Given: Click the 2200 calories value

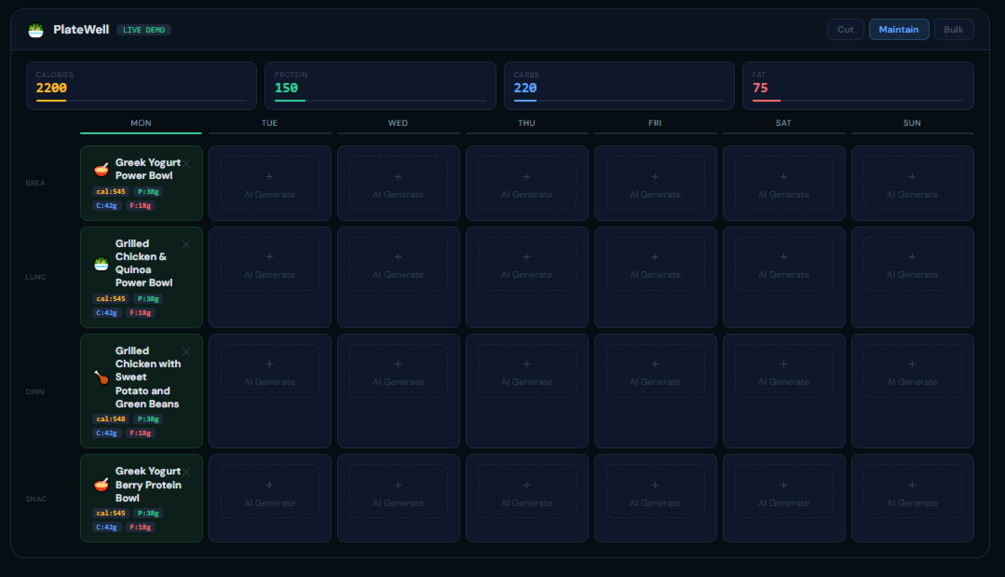Looking at the screenshot, I should 51,88.
